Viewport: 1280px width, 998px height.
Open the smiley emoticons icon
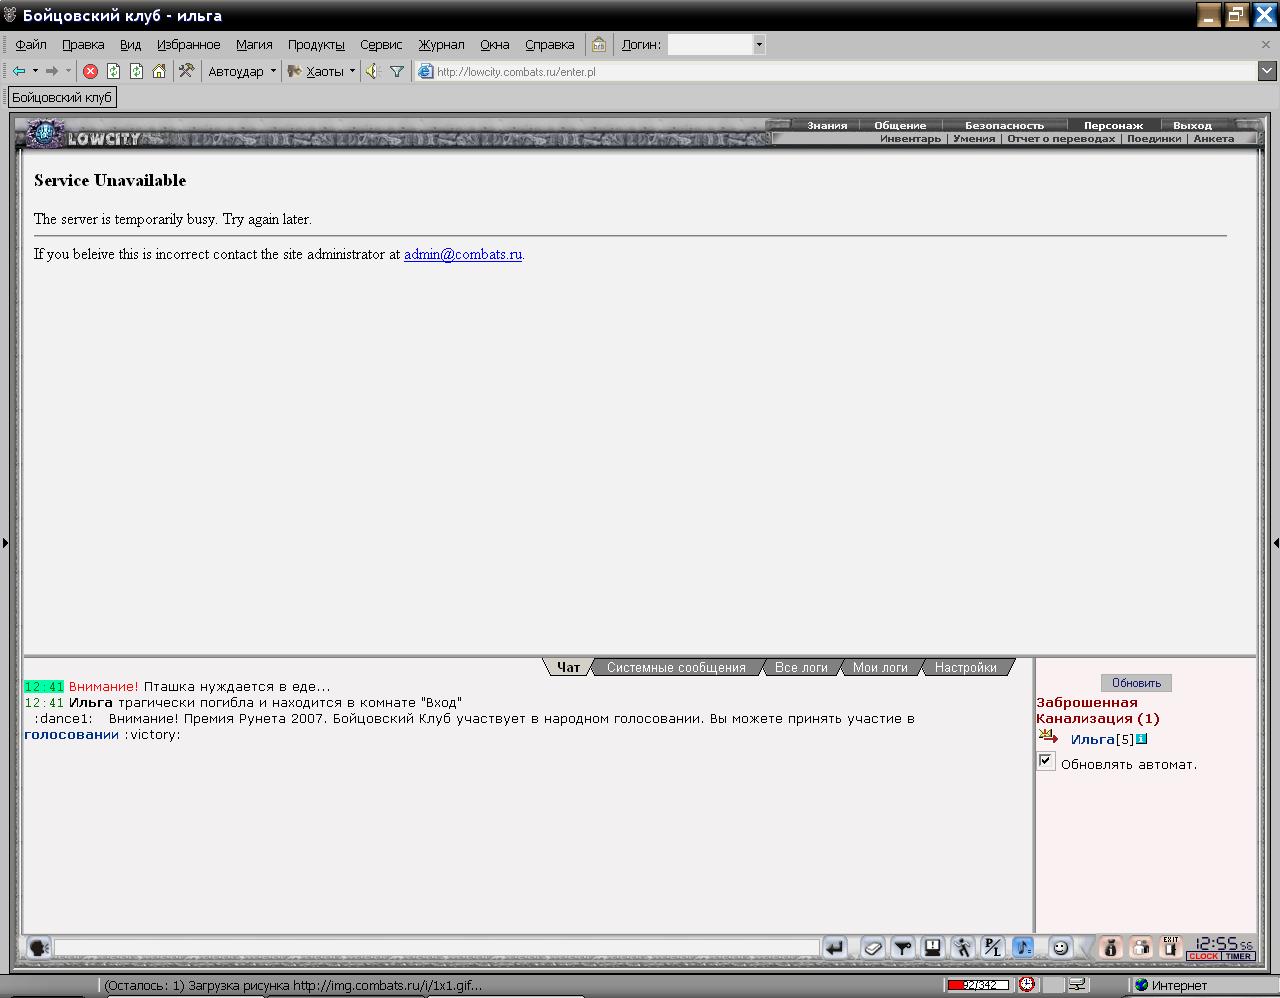pyautogui.click(x=1061, y=947)
